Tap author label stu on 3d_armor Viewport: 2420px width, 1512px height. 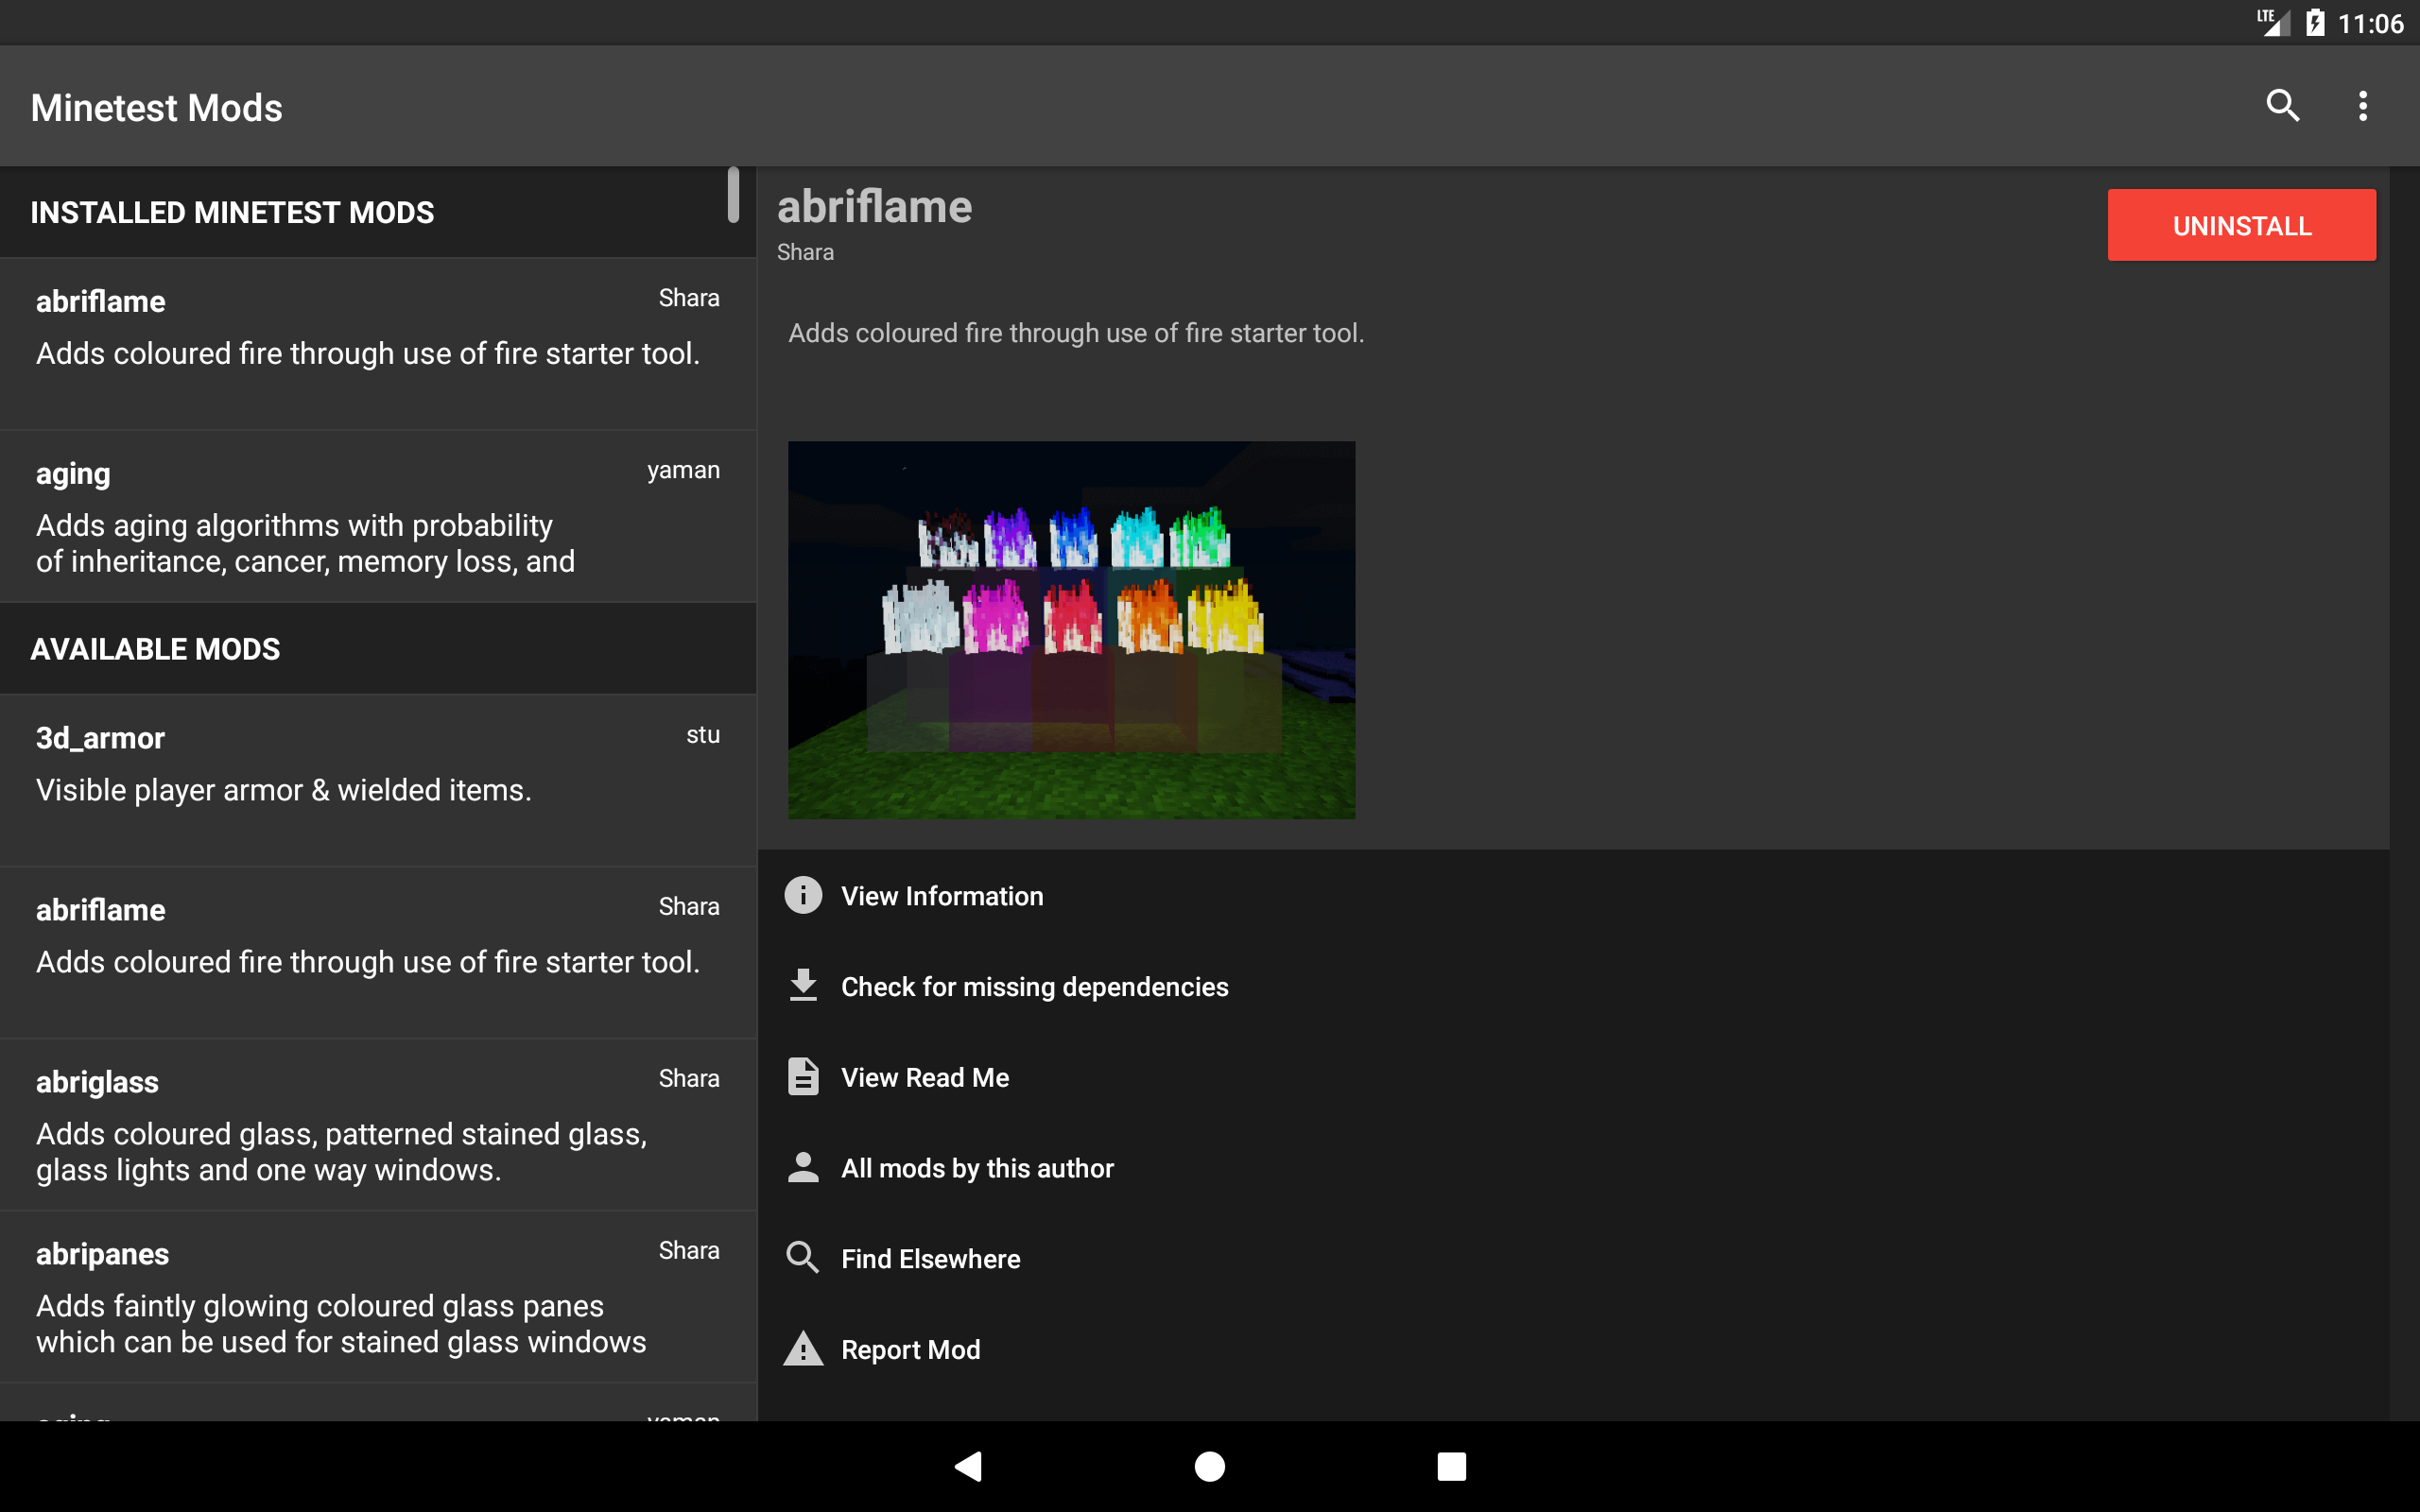click(x=703, y=735)
